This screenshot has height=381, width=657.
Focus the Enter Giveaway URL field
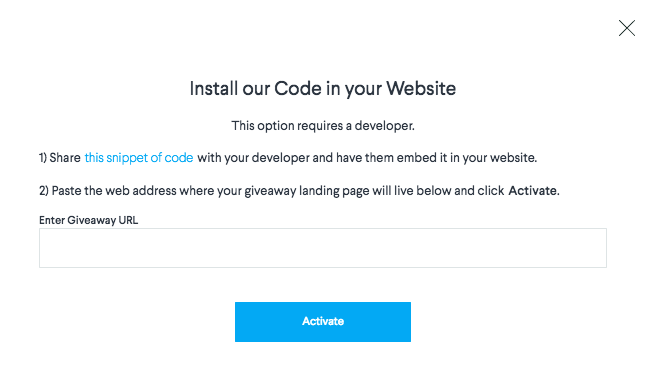[x=323, y=248]
